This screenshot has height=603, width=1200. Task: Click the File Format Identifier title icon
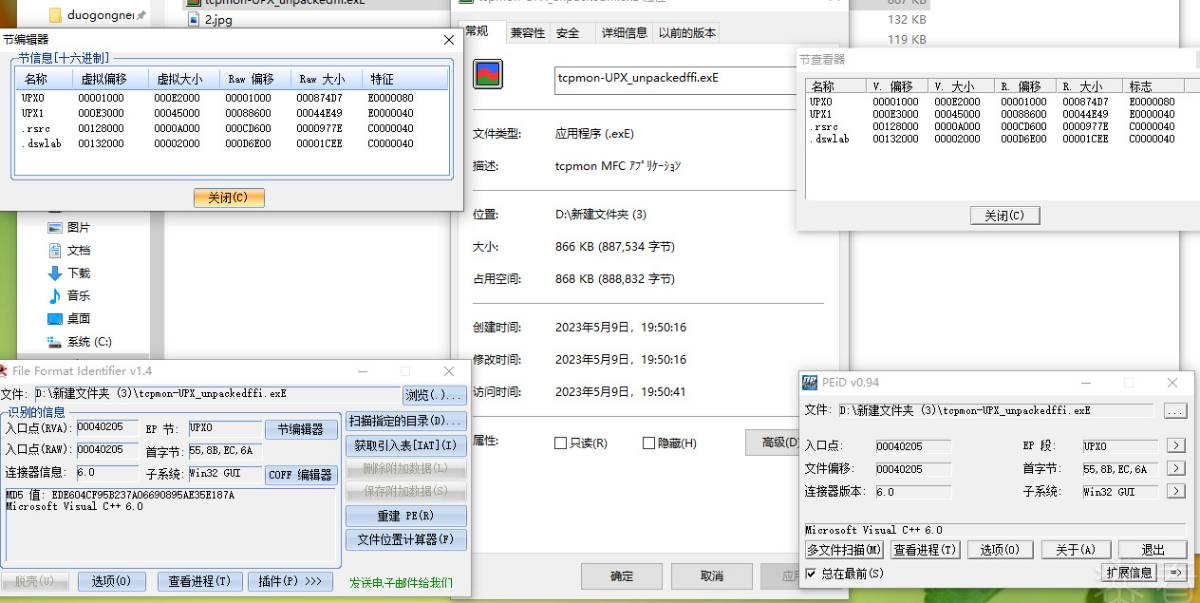pyautogui.click(x=4, y=371)
